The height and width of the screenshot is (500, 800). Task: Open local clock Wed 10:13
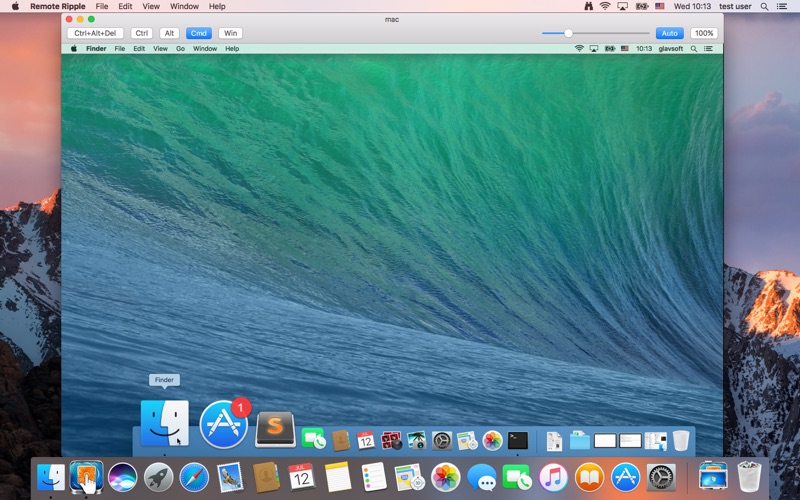click(x=692, y=6)
